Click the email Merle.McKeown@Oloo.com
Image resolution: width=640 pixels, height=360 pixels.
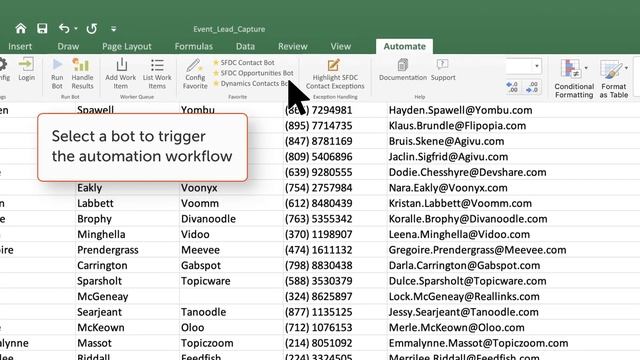(x=456, y=327)
